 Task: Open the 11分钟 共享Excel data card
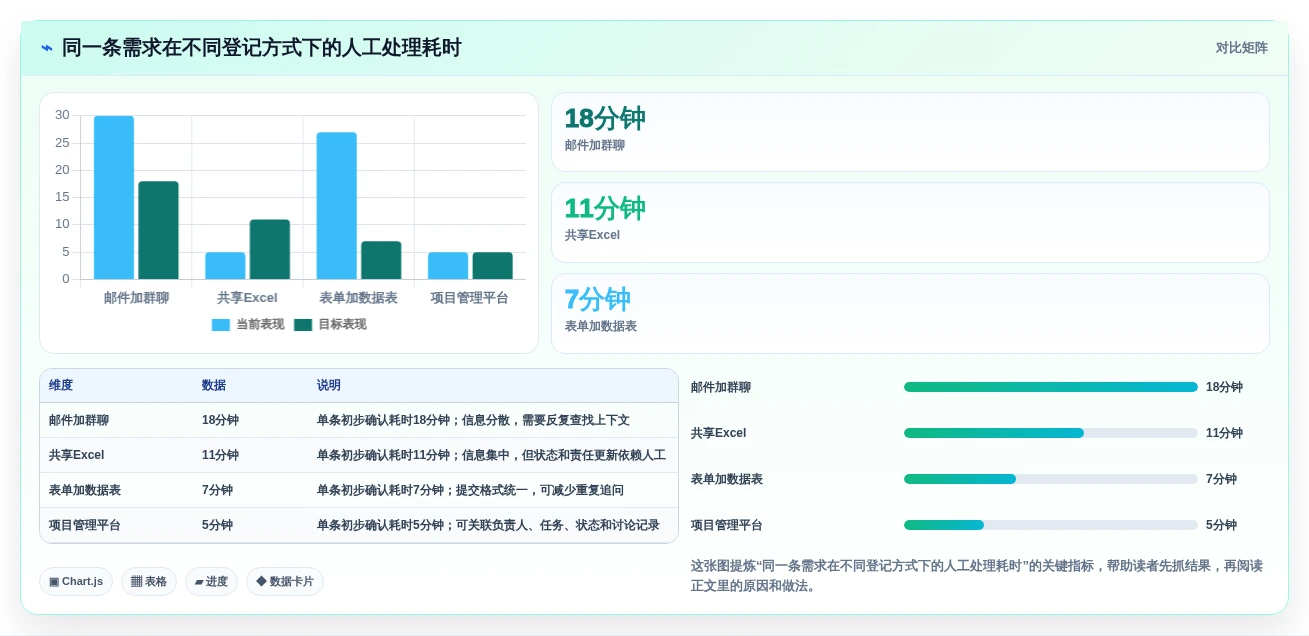pos(910,222)
